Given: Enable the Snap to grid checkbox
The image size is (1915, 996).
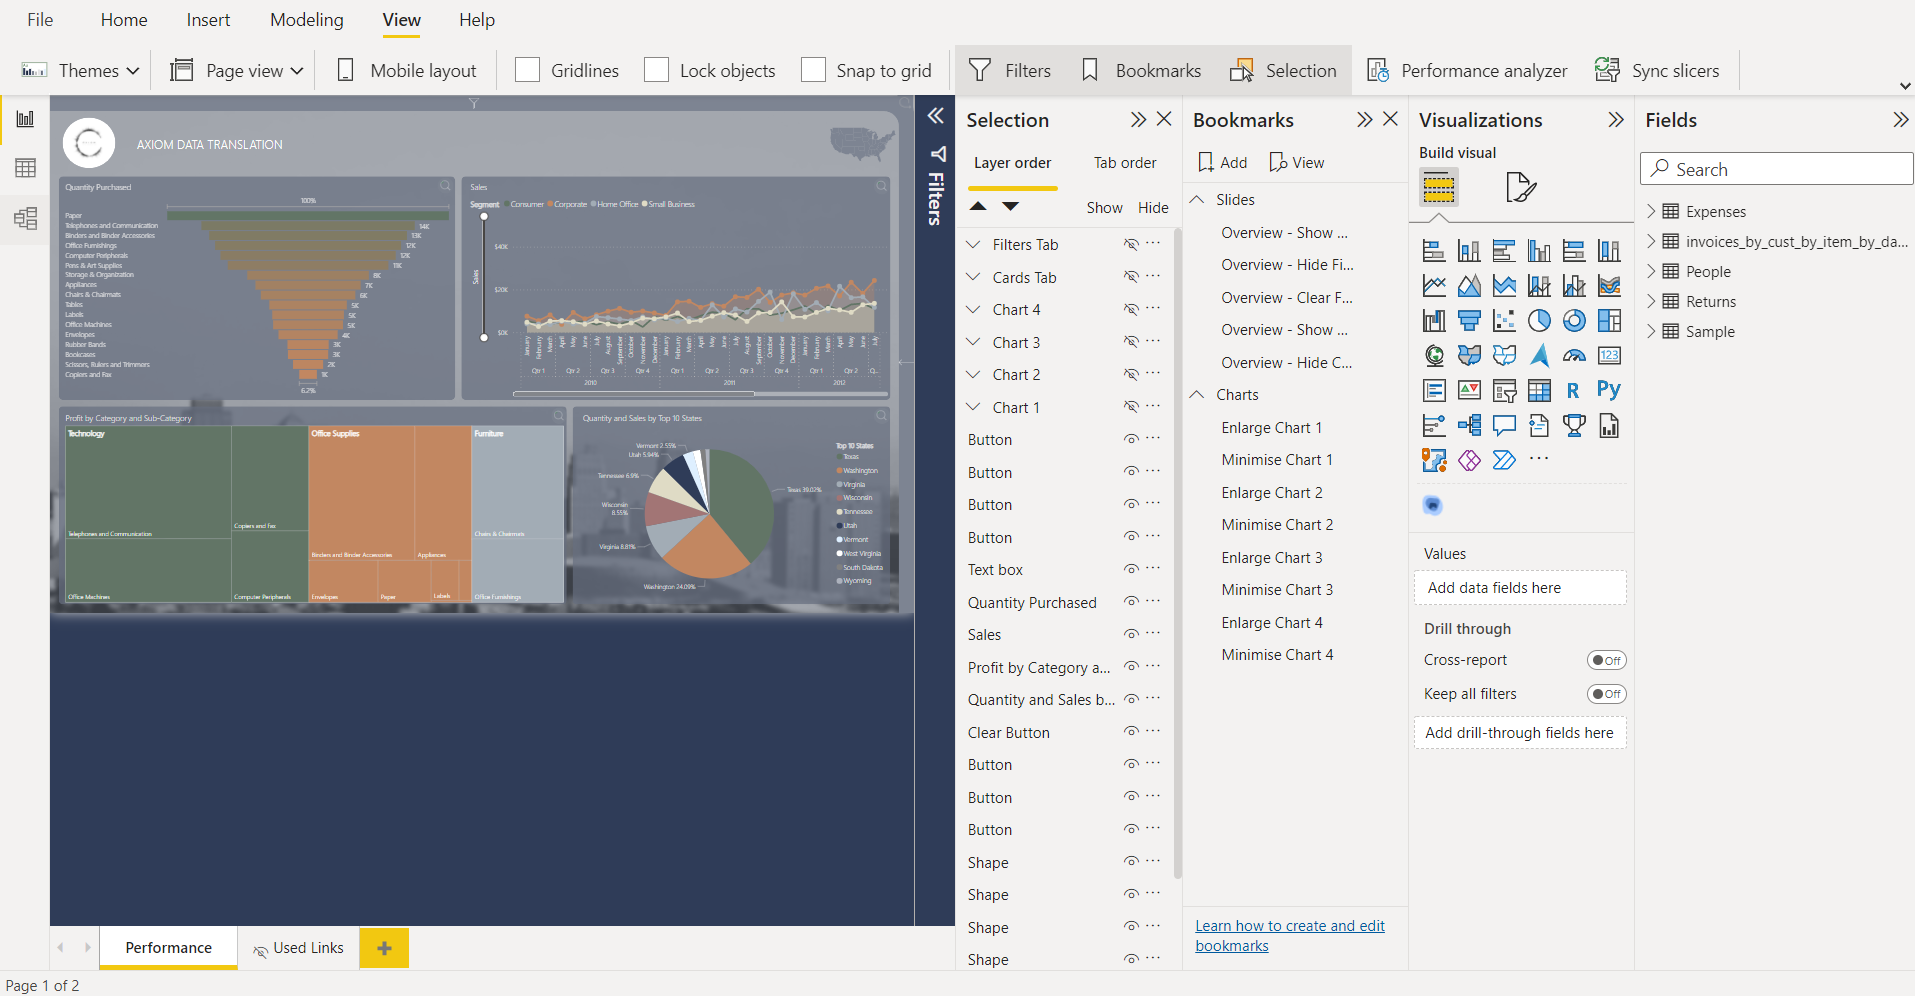Looking at the screenshot, I should (x=813, y=70).
